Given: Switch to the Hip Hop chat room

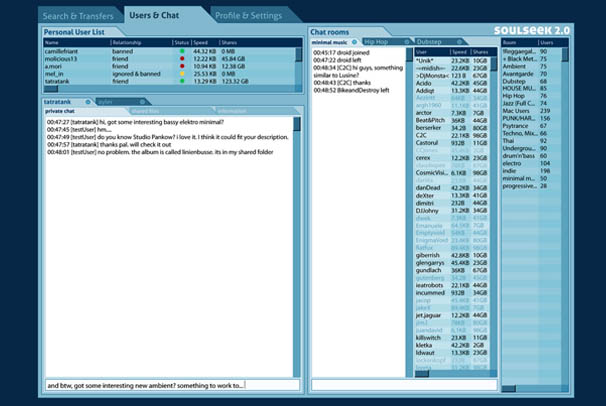Looking at the screenshot, I should pos(377,43).
